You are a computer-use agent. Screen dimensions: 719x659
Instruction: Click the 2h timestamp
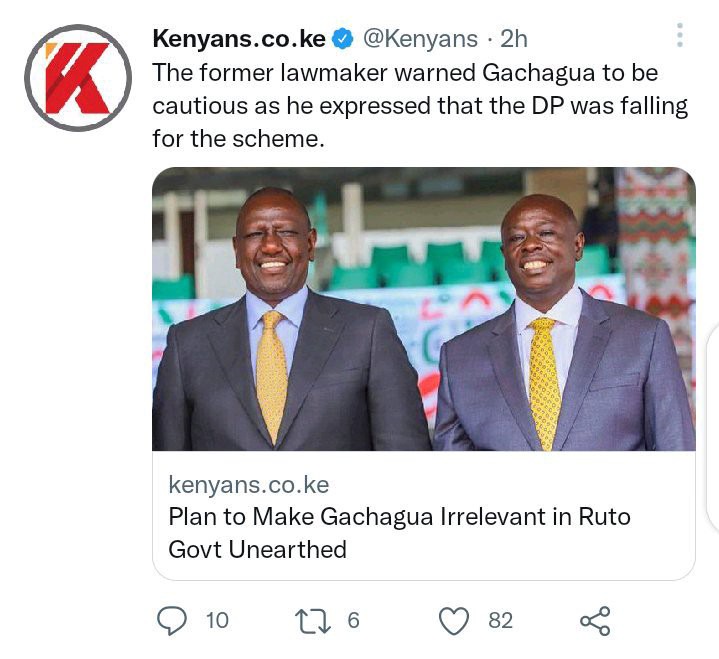(514, 39)
